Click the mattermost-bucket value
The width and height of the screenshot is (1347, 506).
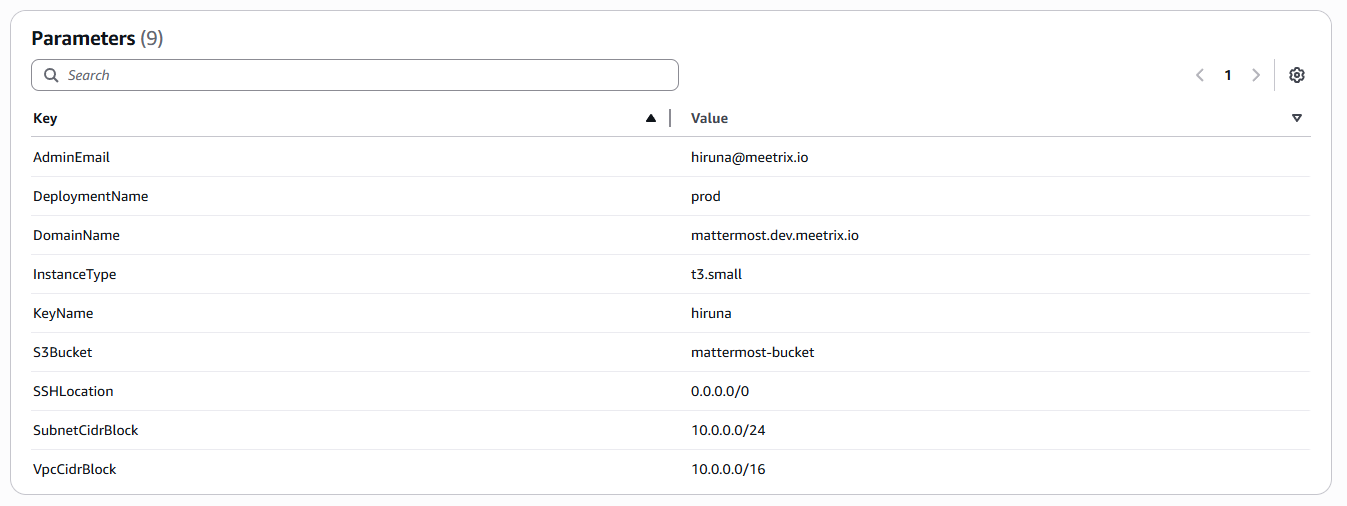pyautogui.click(x=752, y=352)
